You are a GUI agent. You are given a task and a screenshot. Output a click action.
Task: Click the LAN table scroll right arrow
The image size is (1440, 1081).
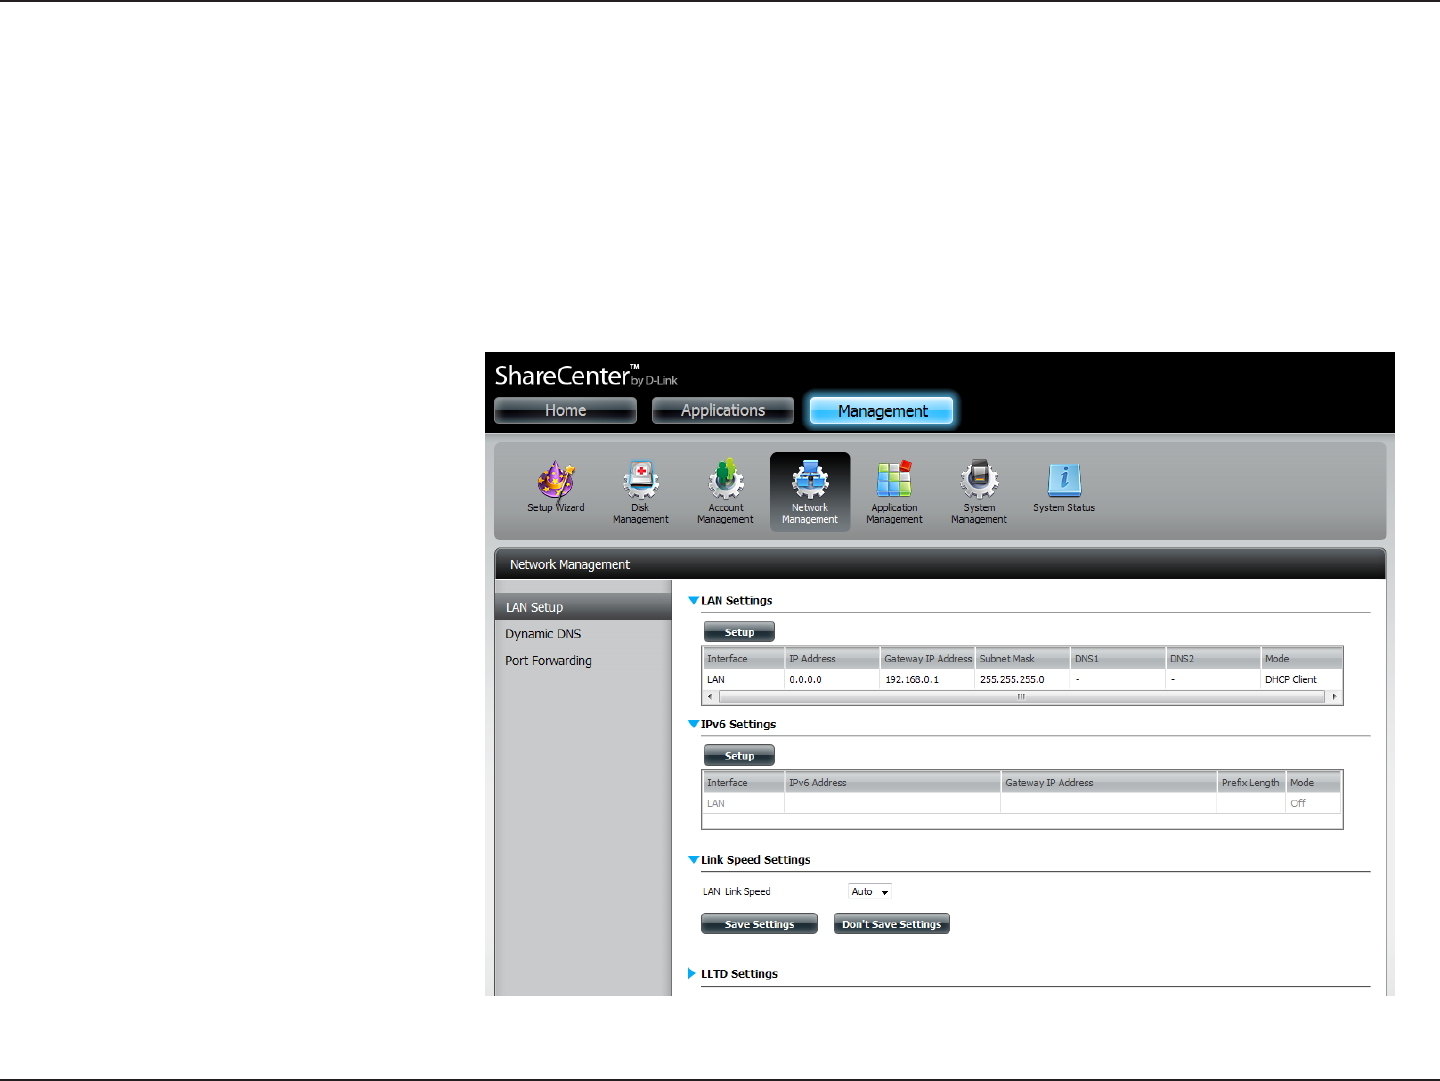[1334, 697]
